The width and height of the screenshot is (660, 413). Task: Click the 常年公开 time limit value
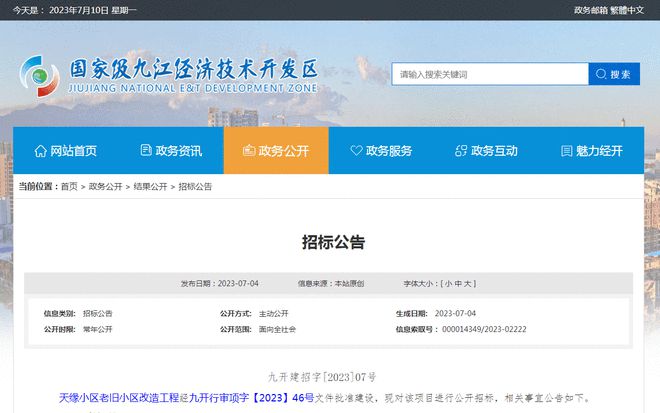[x=98, y=330]
